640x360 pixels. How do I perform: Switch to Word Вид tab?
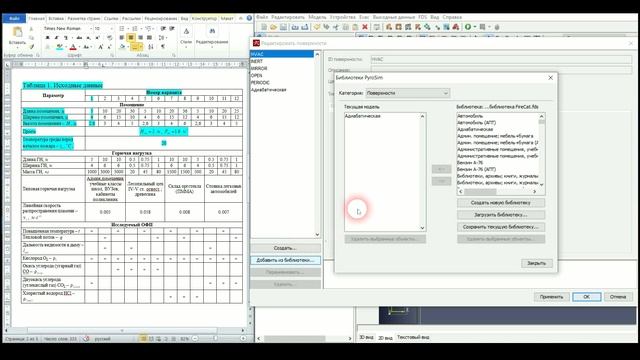(184, 18)
